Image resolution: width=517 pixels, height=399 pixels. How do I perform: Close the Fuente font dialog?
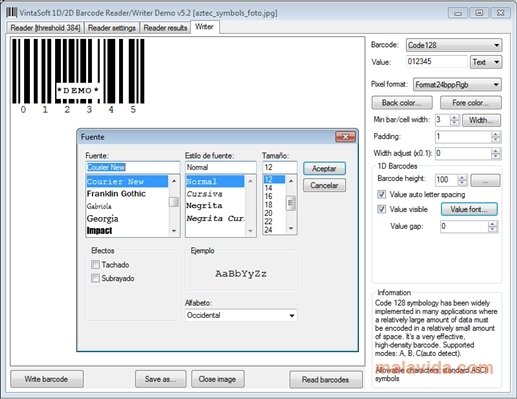(345, 137)
